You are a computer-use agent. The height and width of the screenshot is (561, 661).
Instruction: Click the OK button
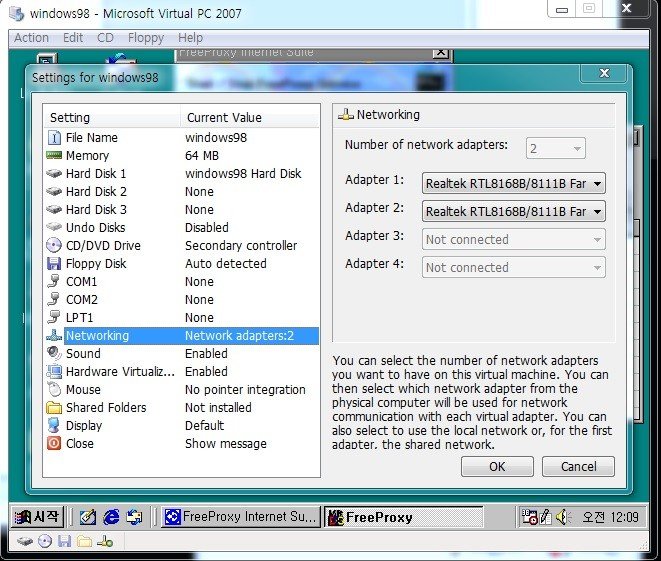[497, 467]
